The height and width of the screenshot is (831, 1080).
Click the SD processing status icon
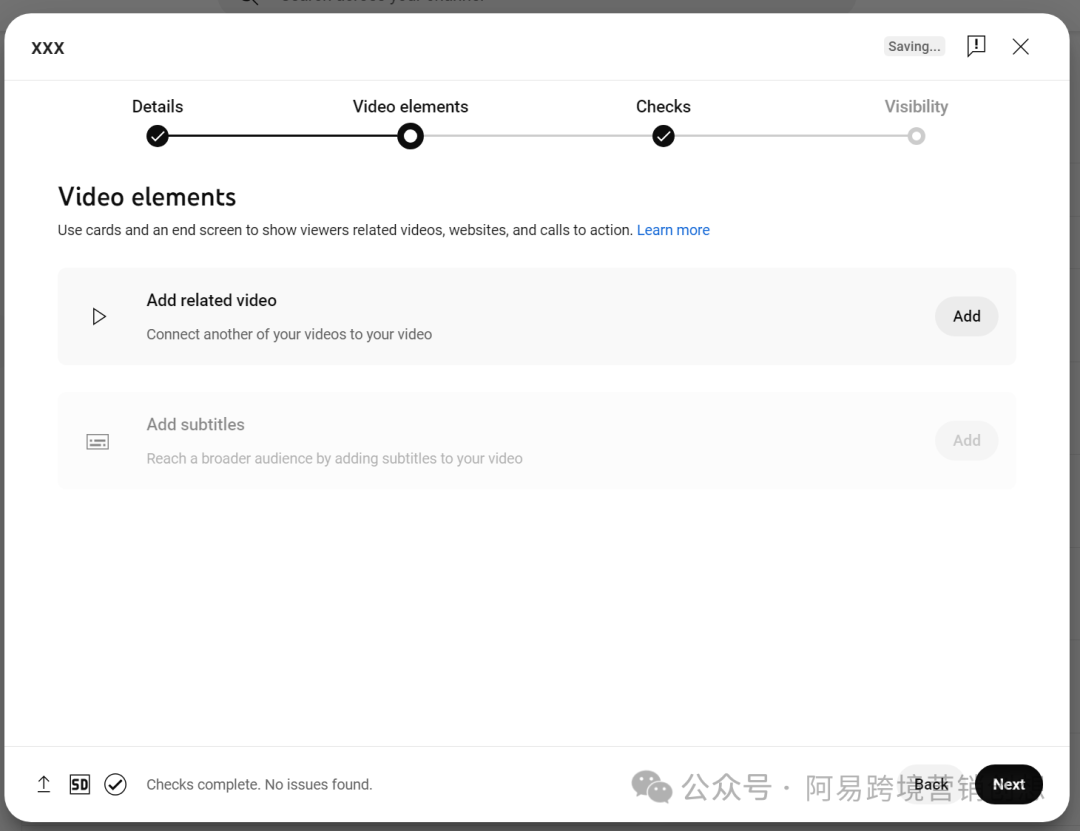79,784
